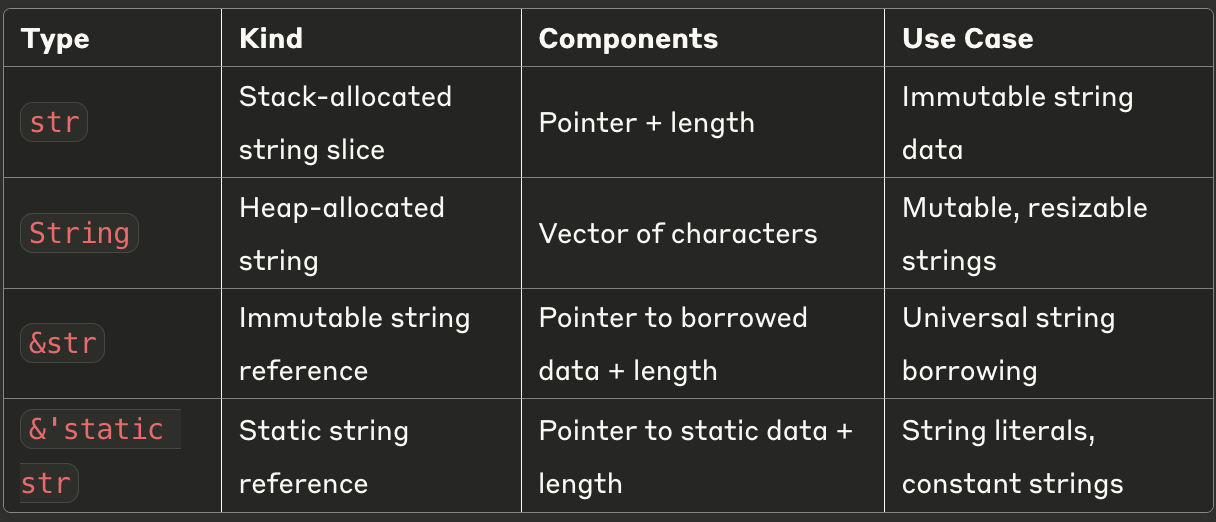This screenshot has height=522, width=1216.
Task: Click the str inline code tag
Action: 54,123
